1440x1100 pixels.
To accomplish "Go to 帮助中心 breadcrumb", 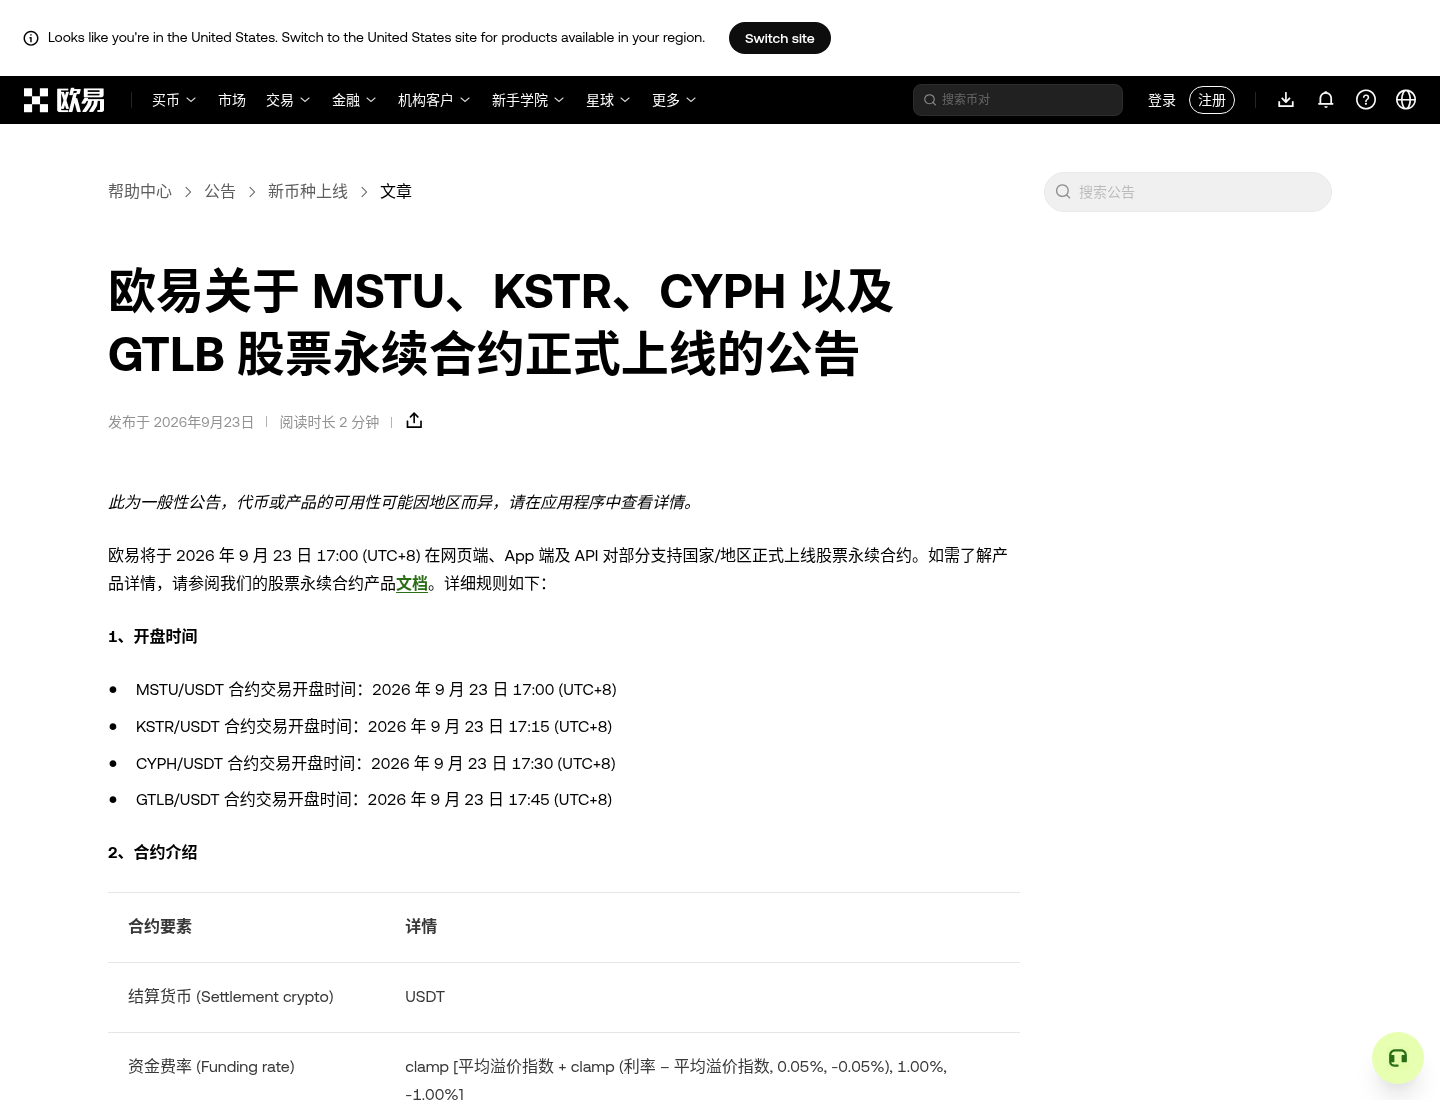I will (x=140, y=191).
